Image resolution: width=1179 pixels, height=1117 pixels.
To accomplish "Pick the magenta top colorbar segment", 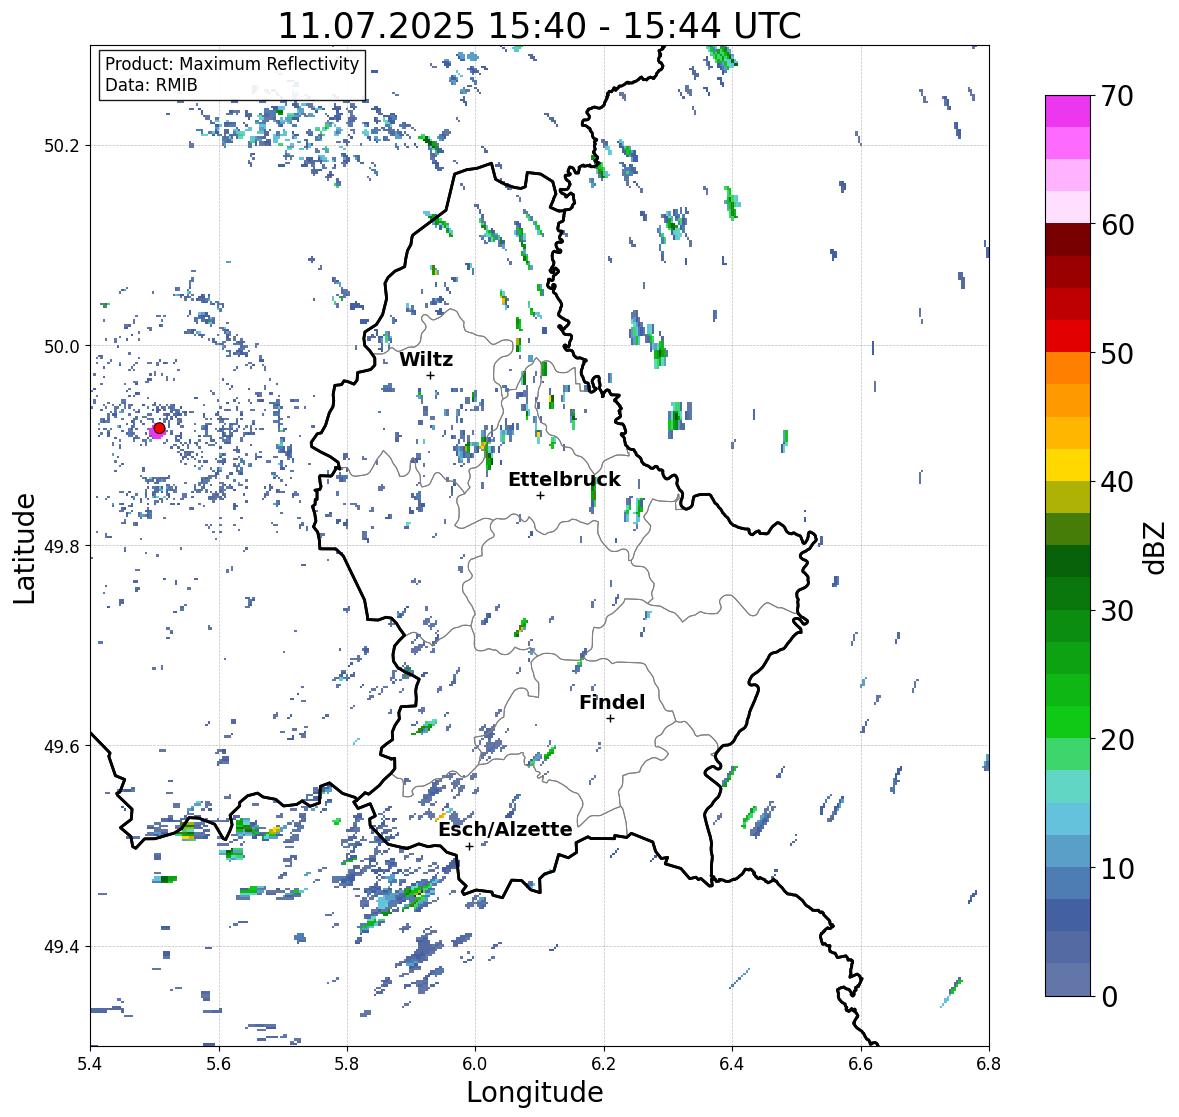I will tap(1068, 111).
